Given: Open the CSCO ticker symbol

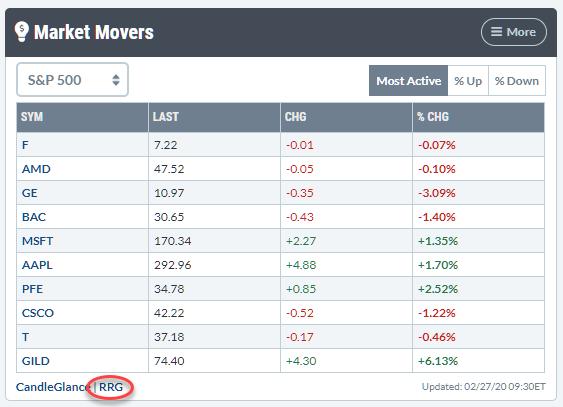Looking at the screenshot, I should tap(38, 313).
